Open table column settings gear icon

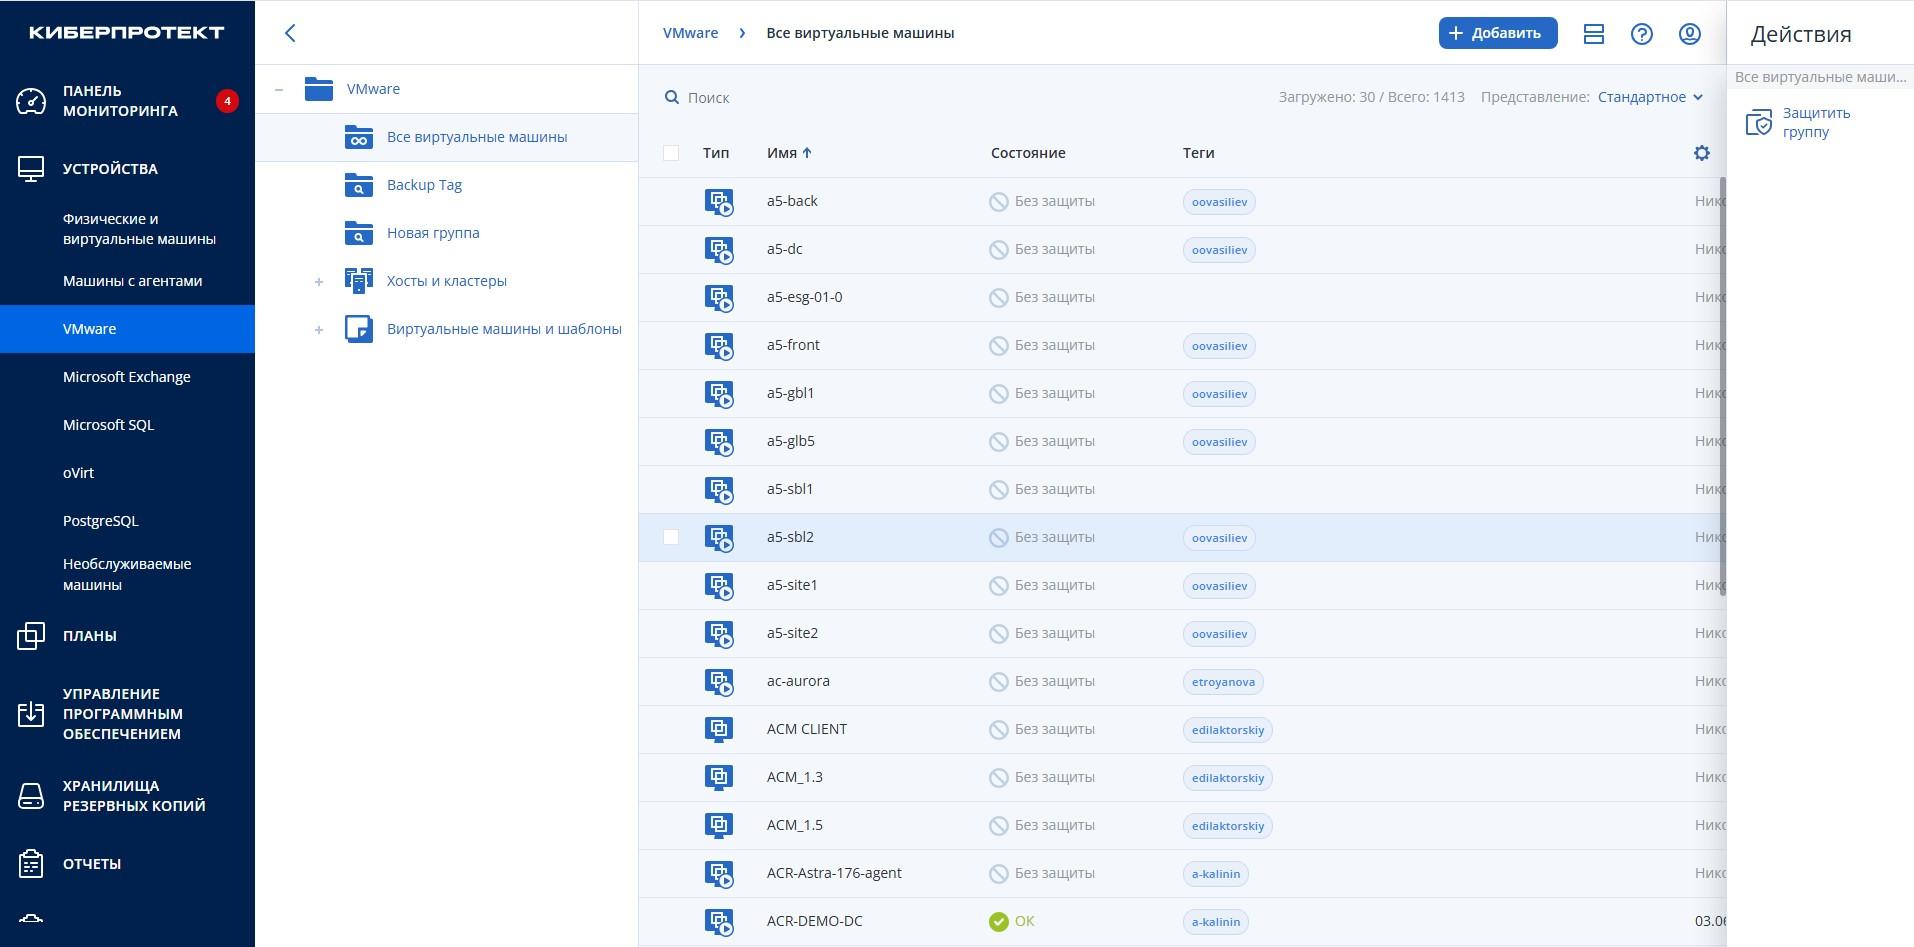tap(1701, 153)
